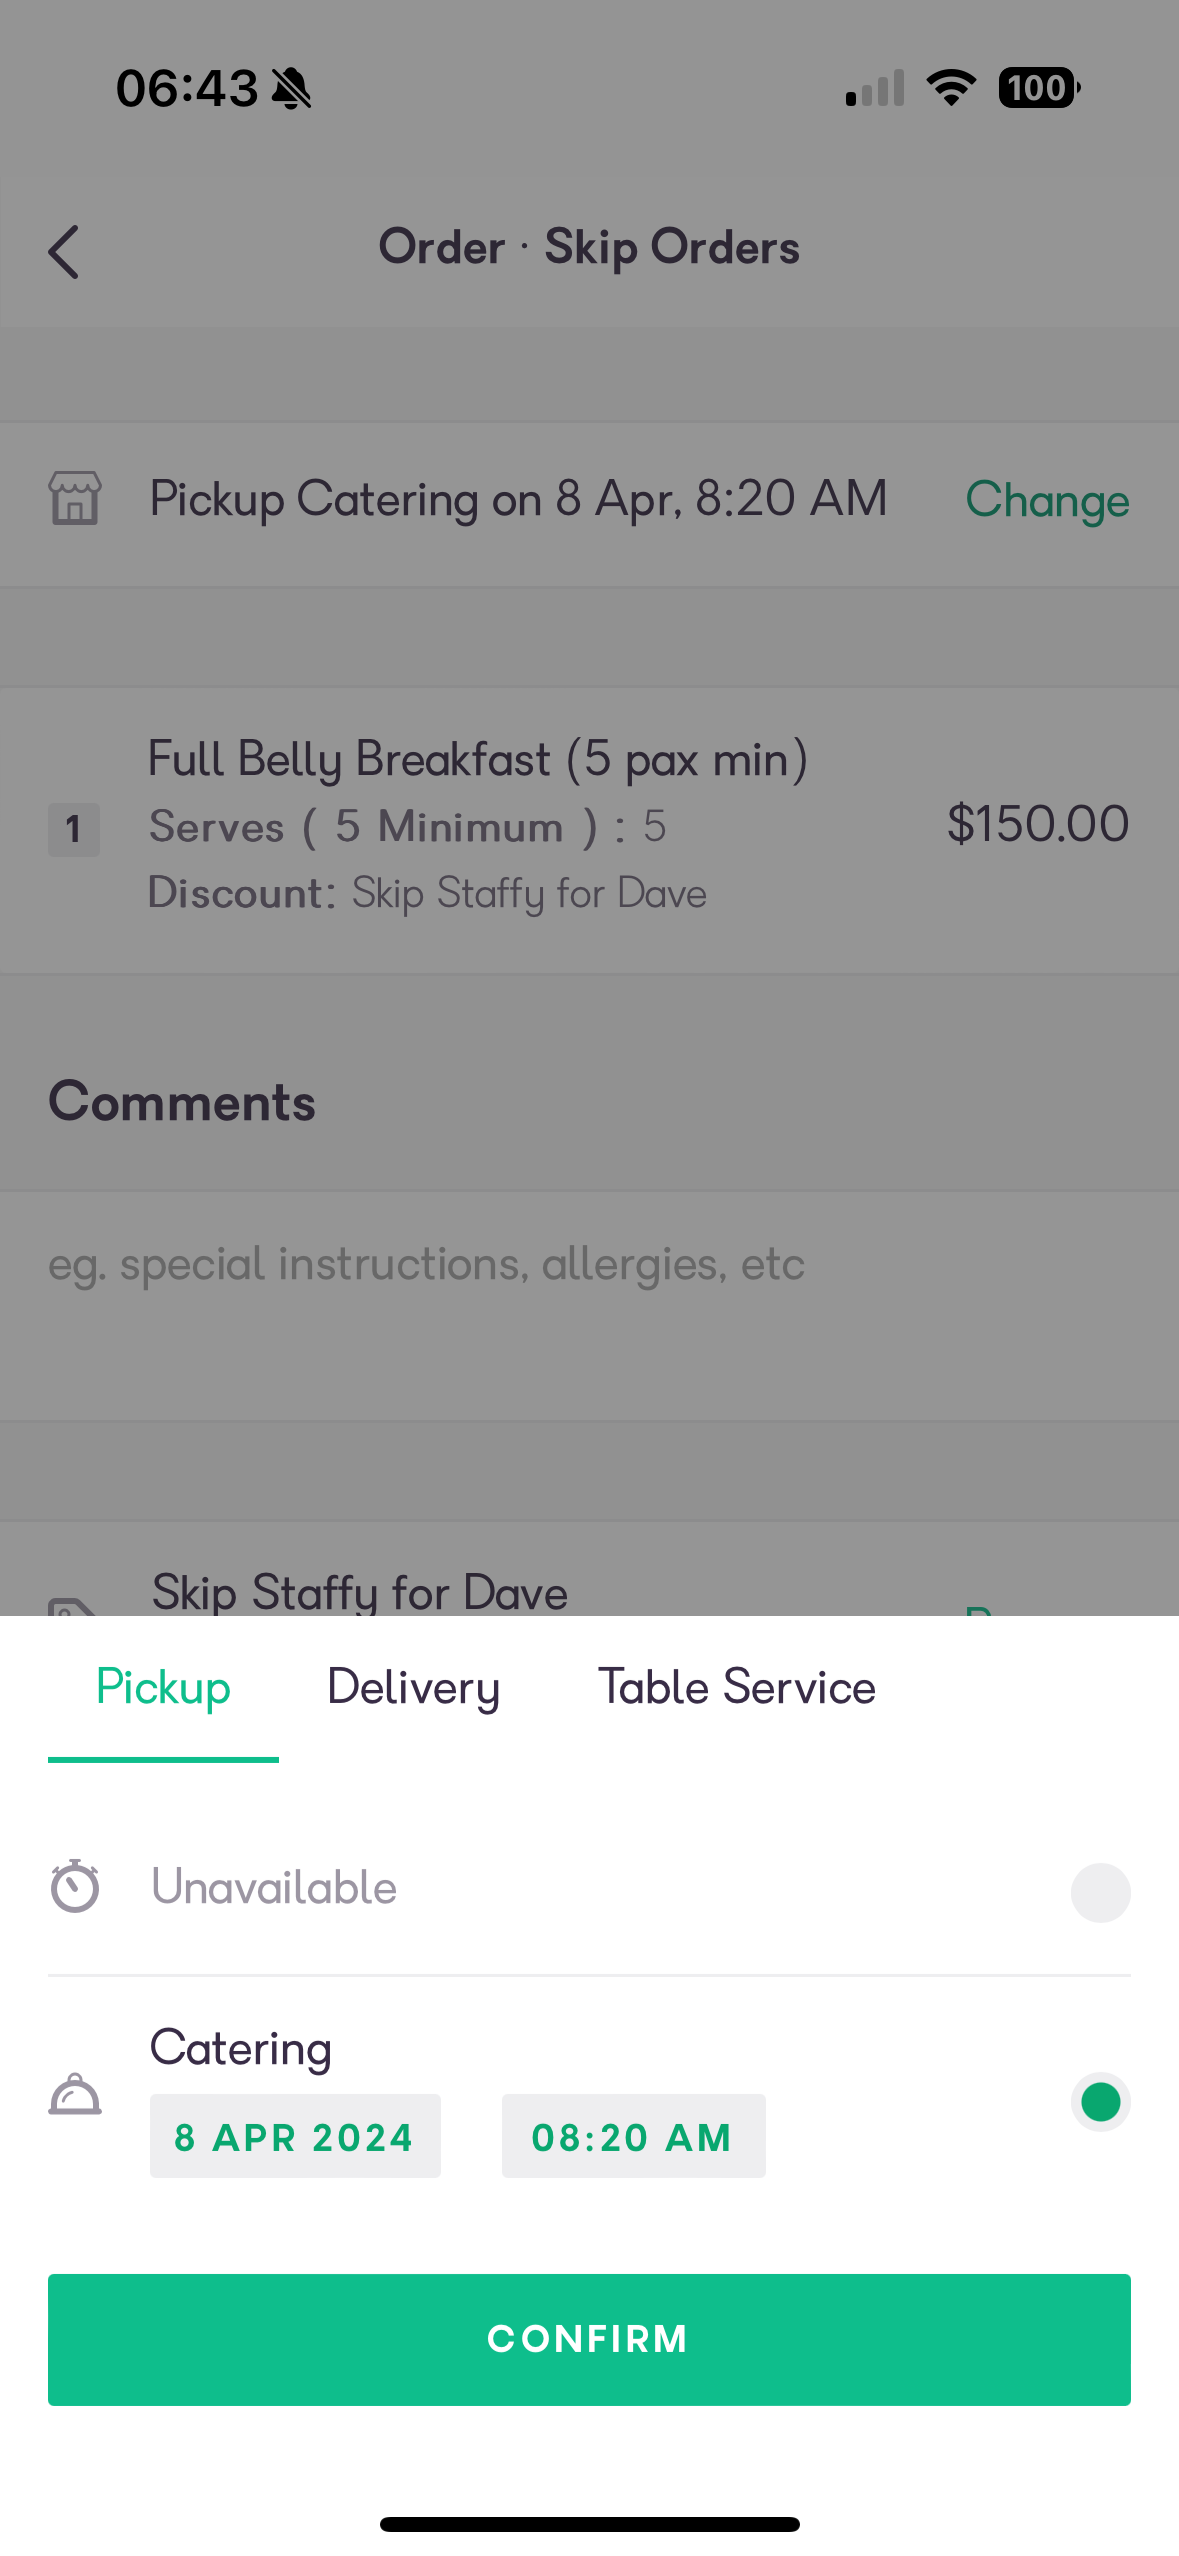Image resolution: width=1179 pixels, height=2556 pixels.
Task: Tap the battery indicator showing 100
Action: [1039, 88]
